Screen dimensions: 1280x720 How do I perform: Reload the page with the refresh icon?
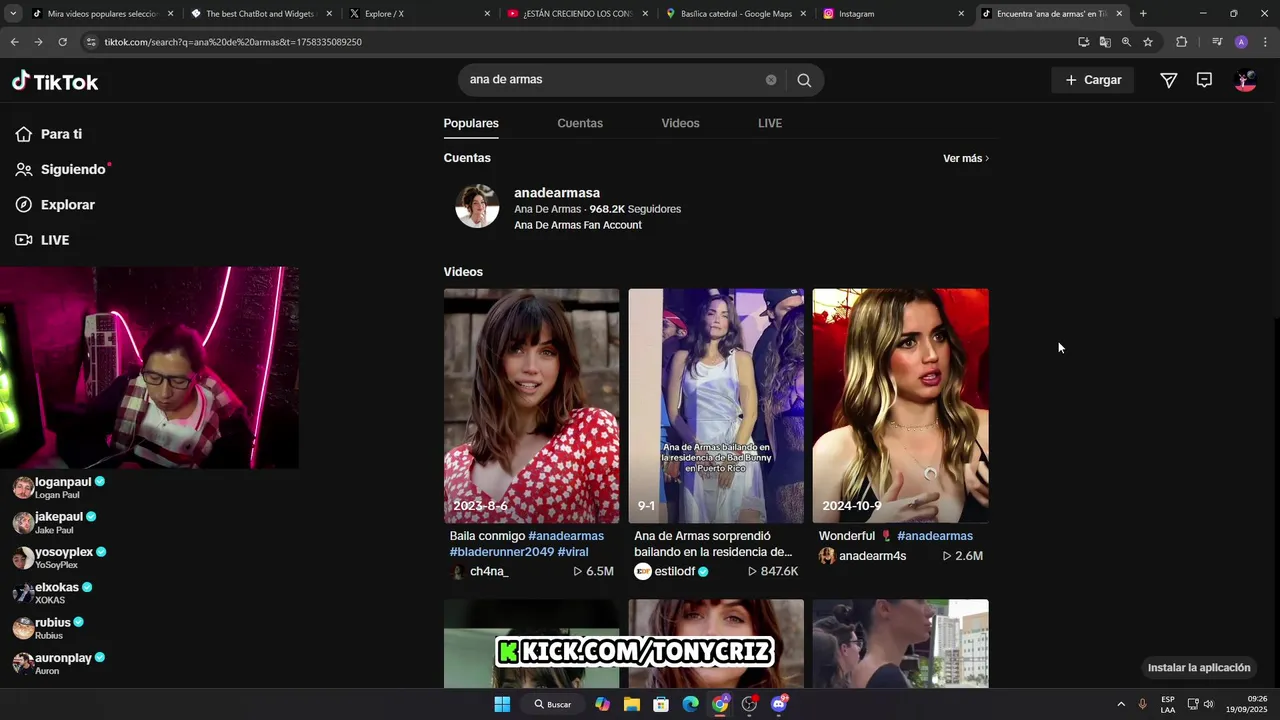[62, 42]
